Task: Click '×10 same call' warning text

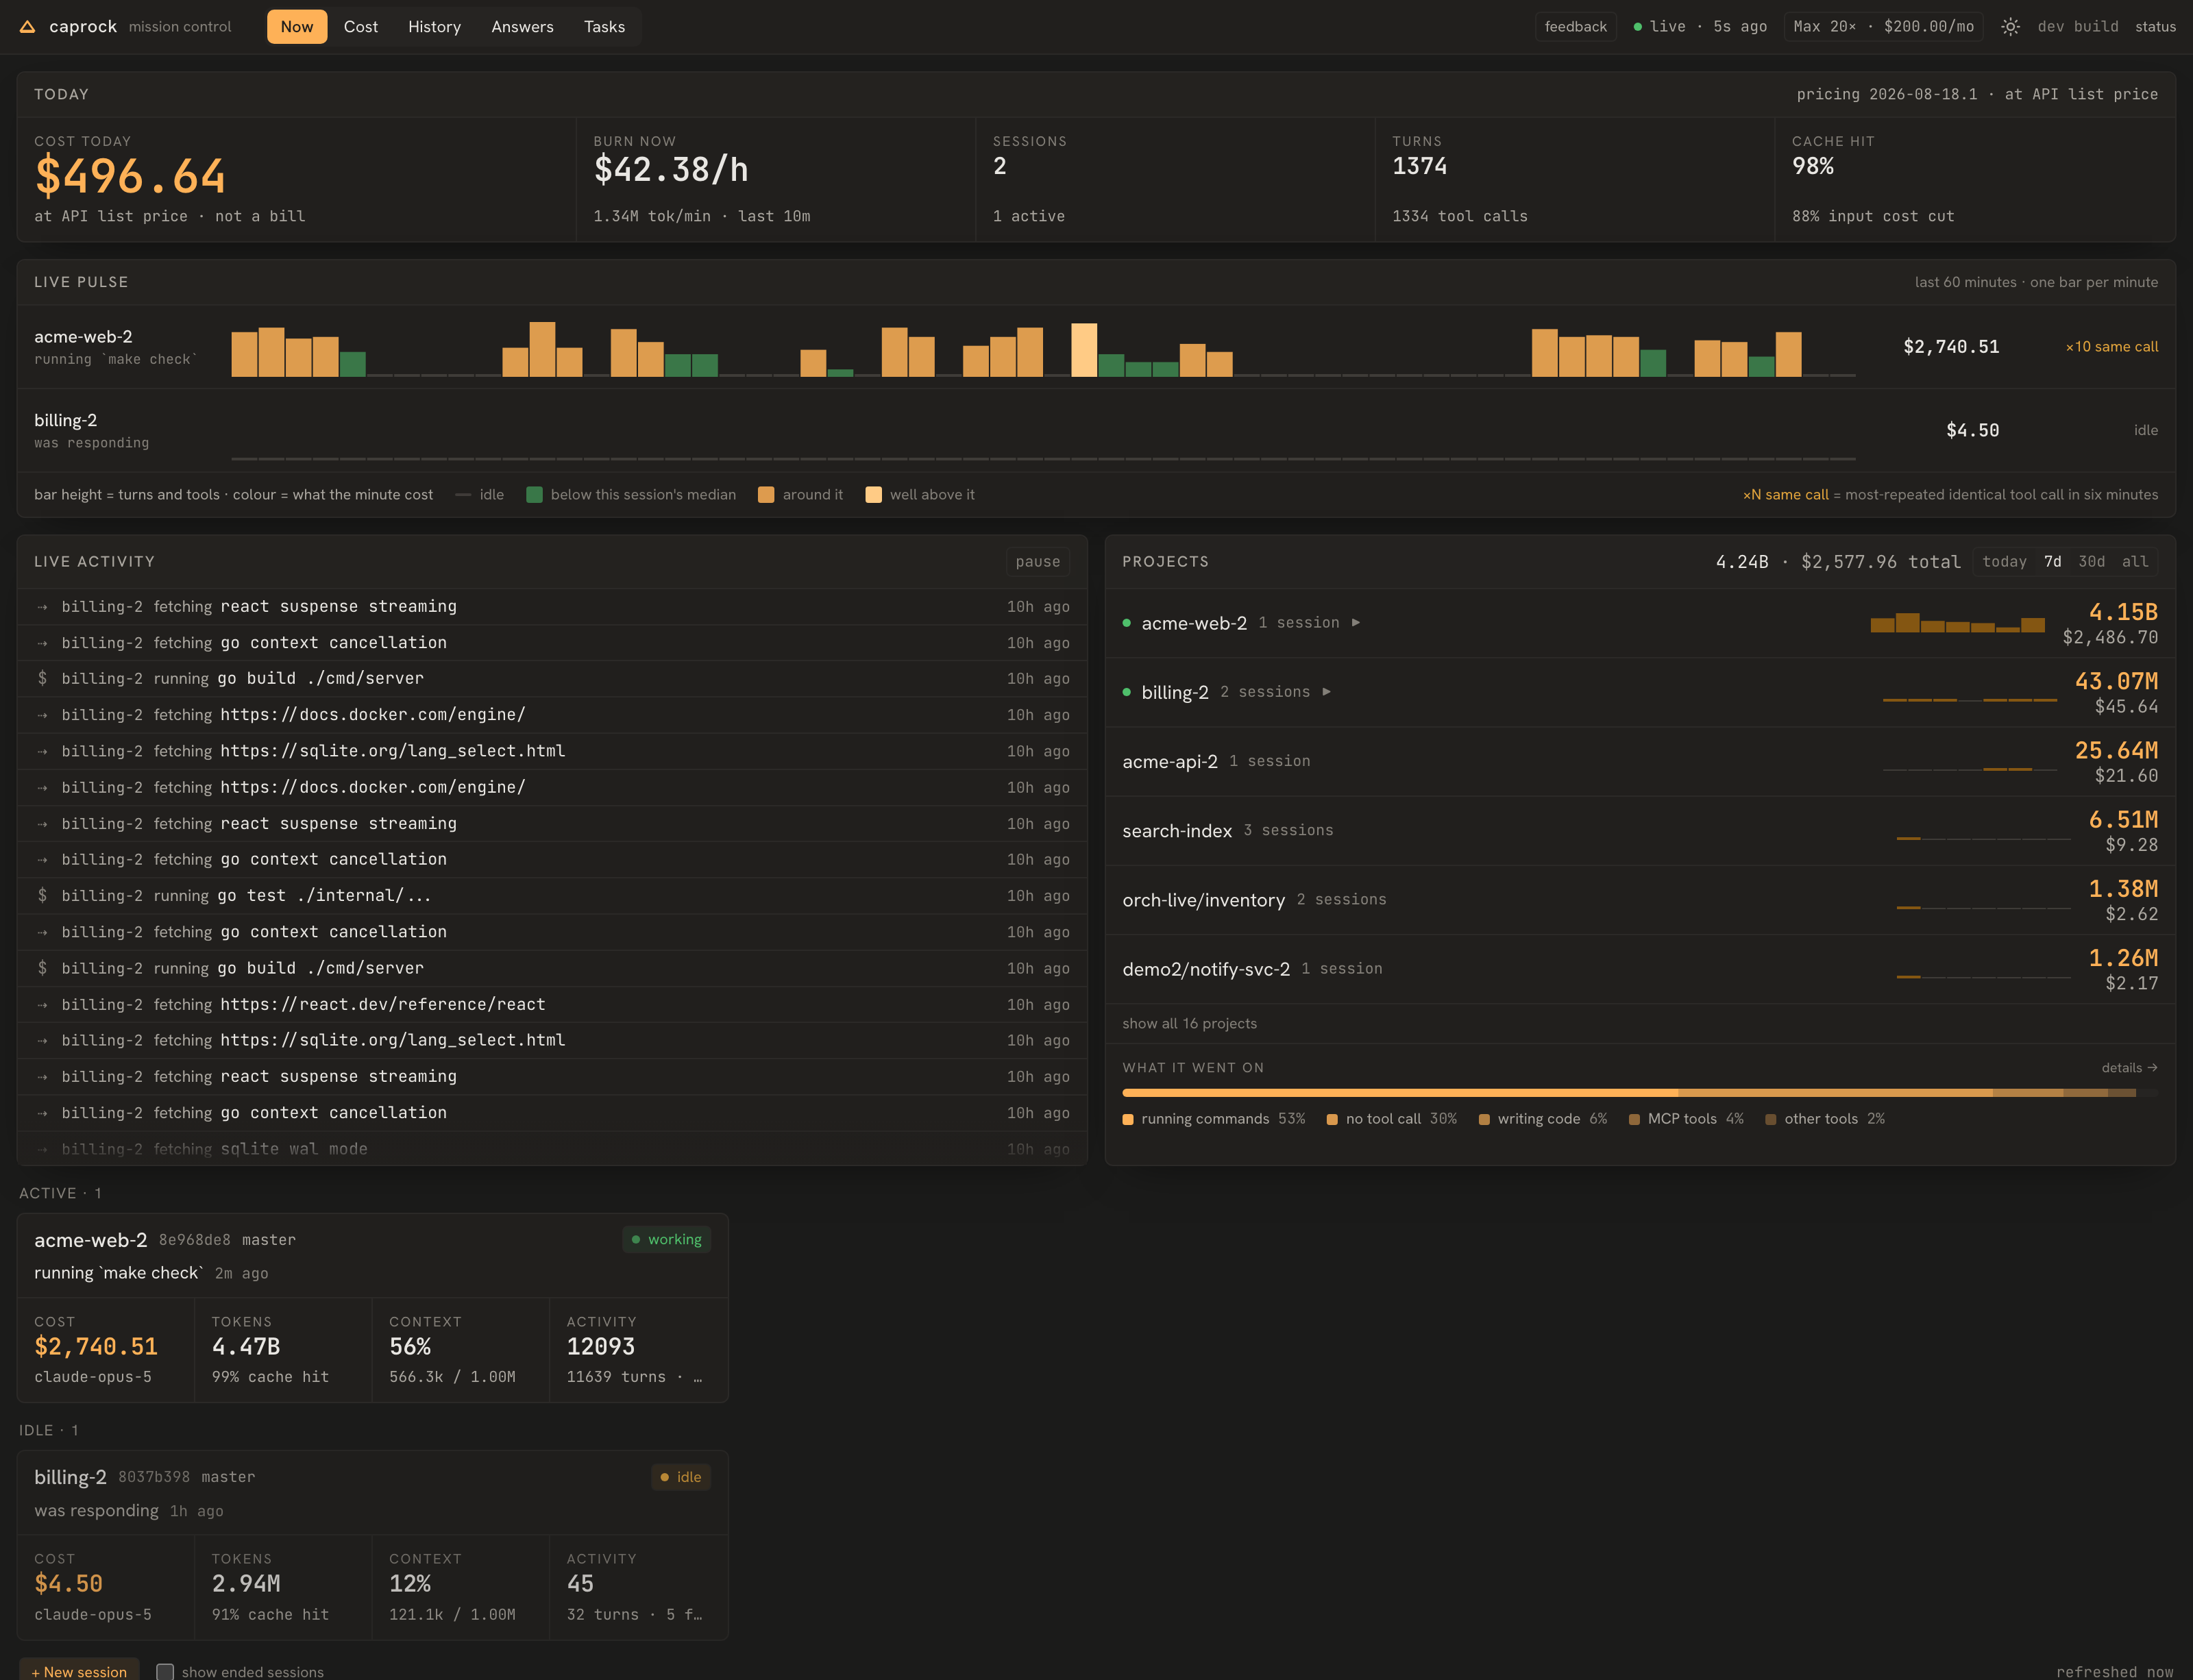Action: click(2111, 347)
